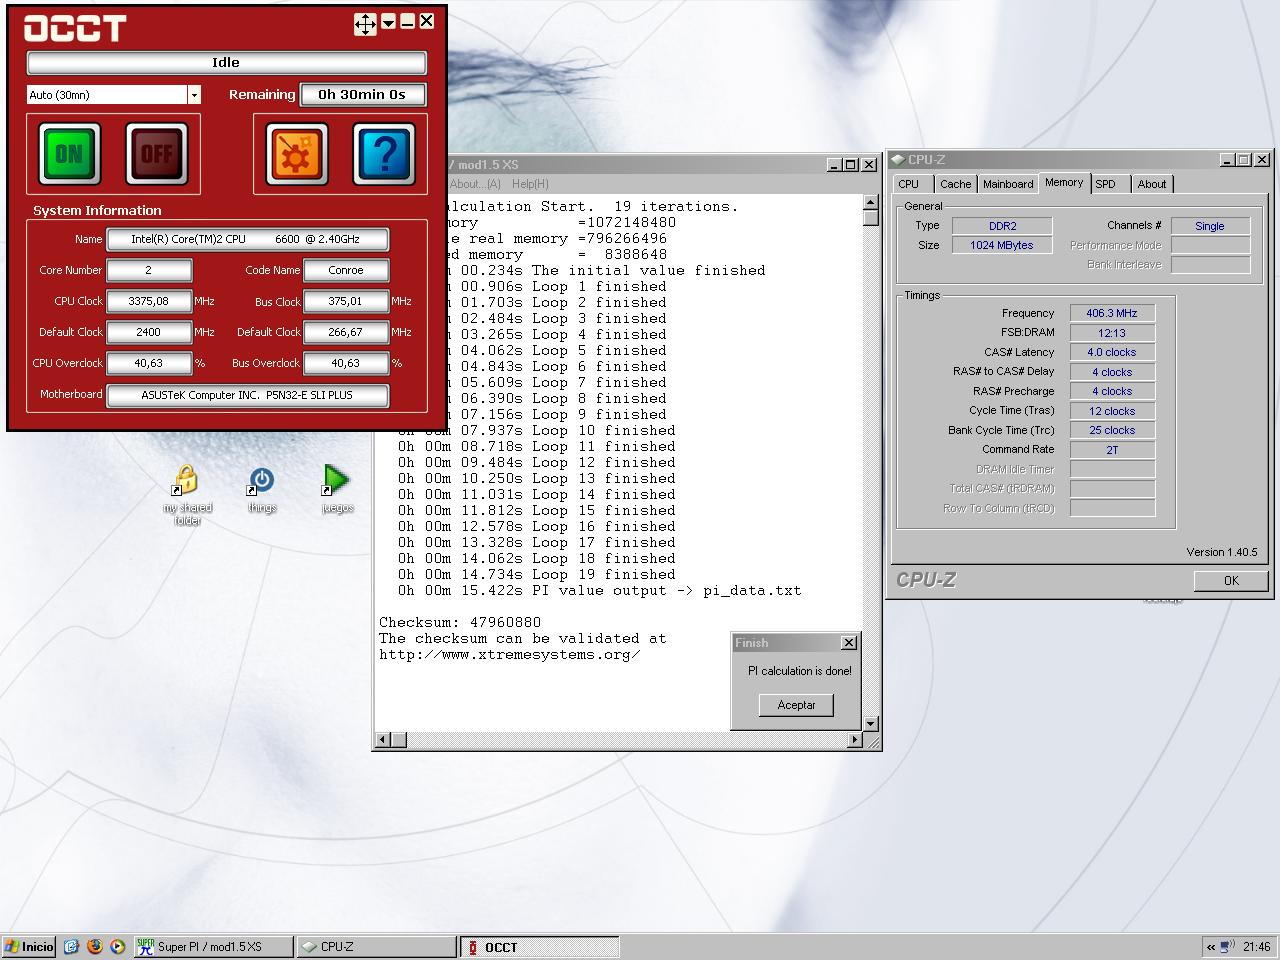Viewport: 1280px width, 960px height.
Task: Open the About tab in CPU-Z
Action: (x=1152, y=184)
